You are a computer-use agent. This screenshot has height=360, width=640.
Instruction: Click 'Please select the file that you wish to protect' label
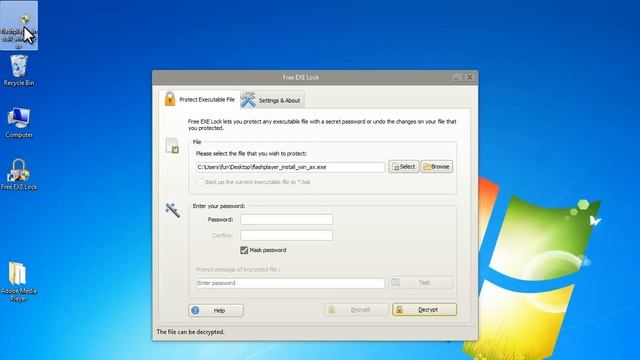coord(251,153)
